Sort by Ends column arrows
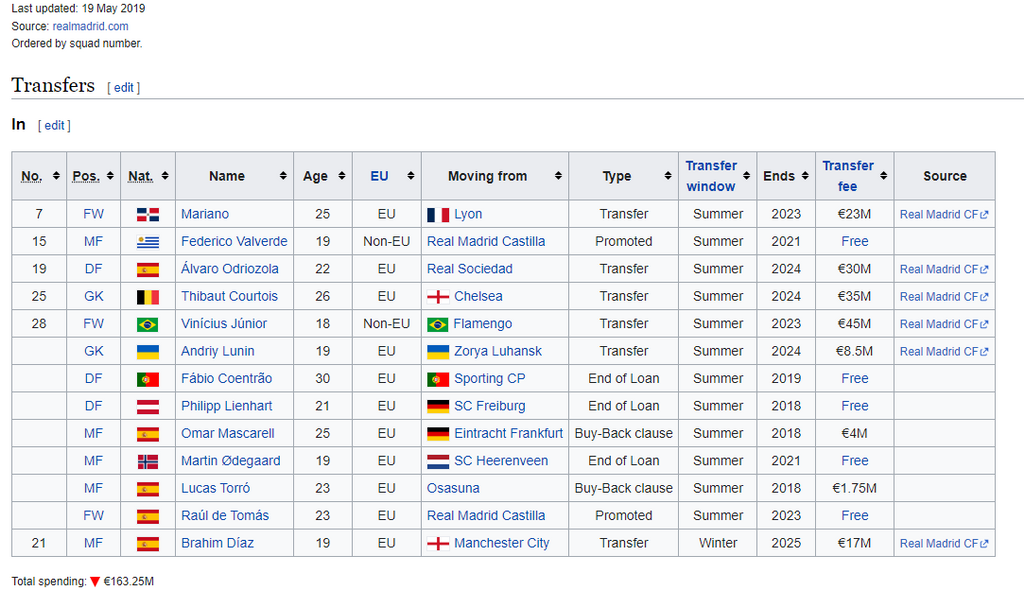The height and width of the screenshot is (606, 1024). click(x=805, y=176)
